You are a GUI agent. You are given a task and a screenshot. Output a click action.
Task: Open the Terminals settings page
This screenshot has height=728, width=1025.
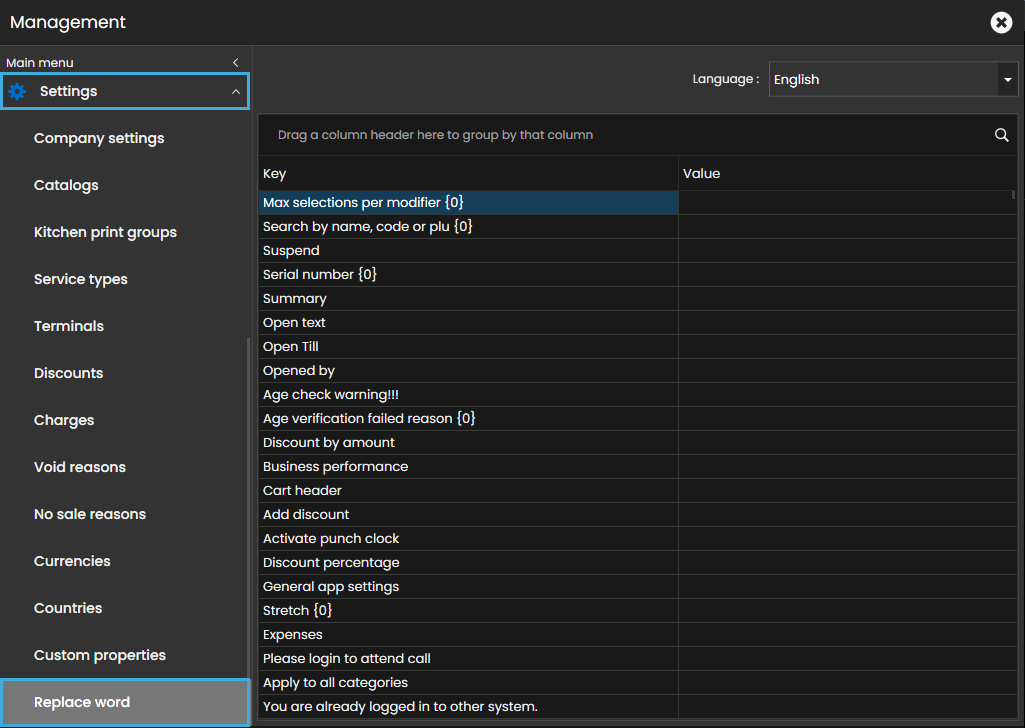click(69, 326)
